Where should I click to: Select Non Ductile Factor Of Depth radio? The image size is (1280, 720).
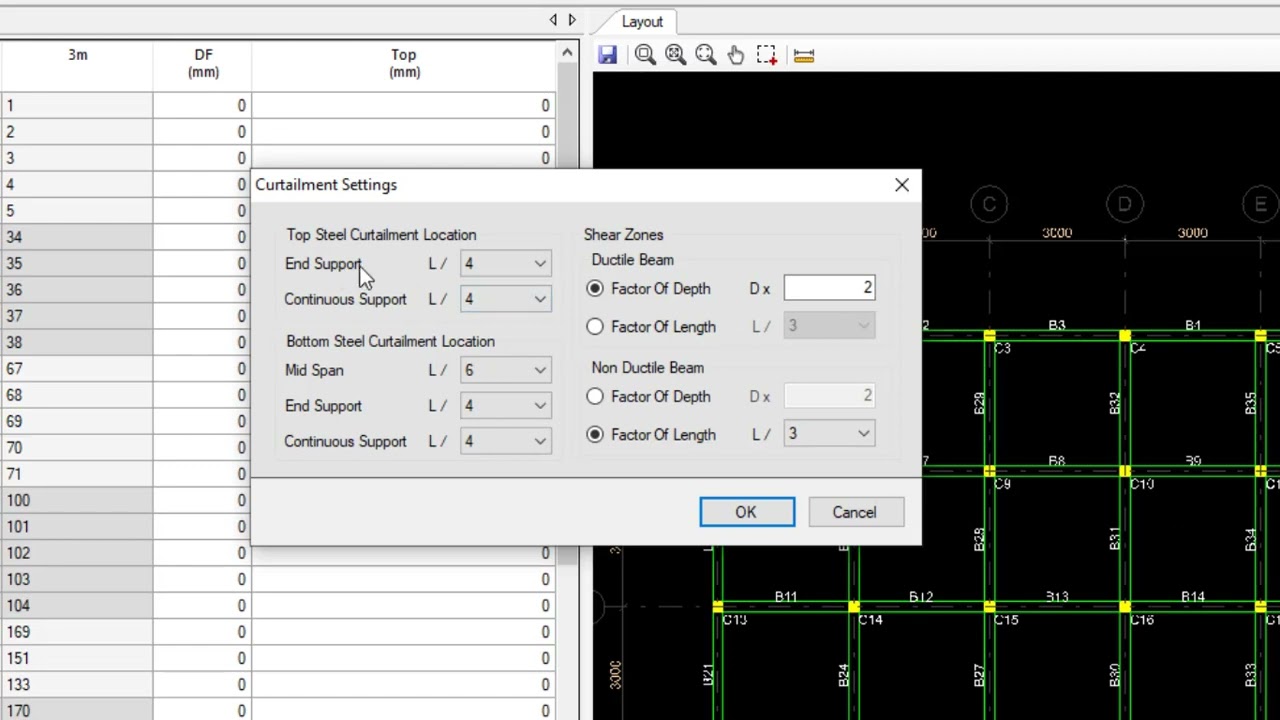click(x=595, y=397)
